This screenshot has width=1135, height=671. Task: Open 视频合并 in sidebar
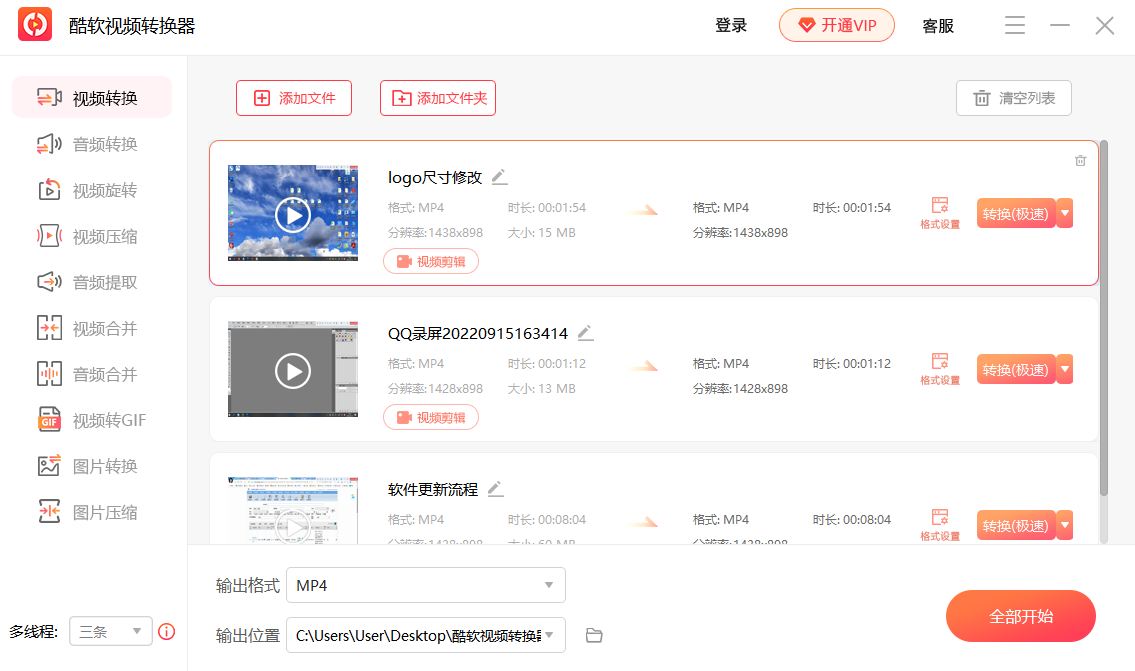point(92,328)
